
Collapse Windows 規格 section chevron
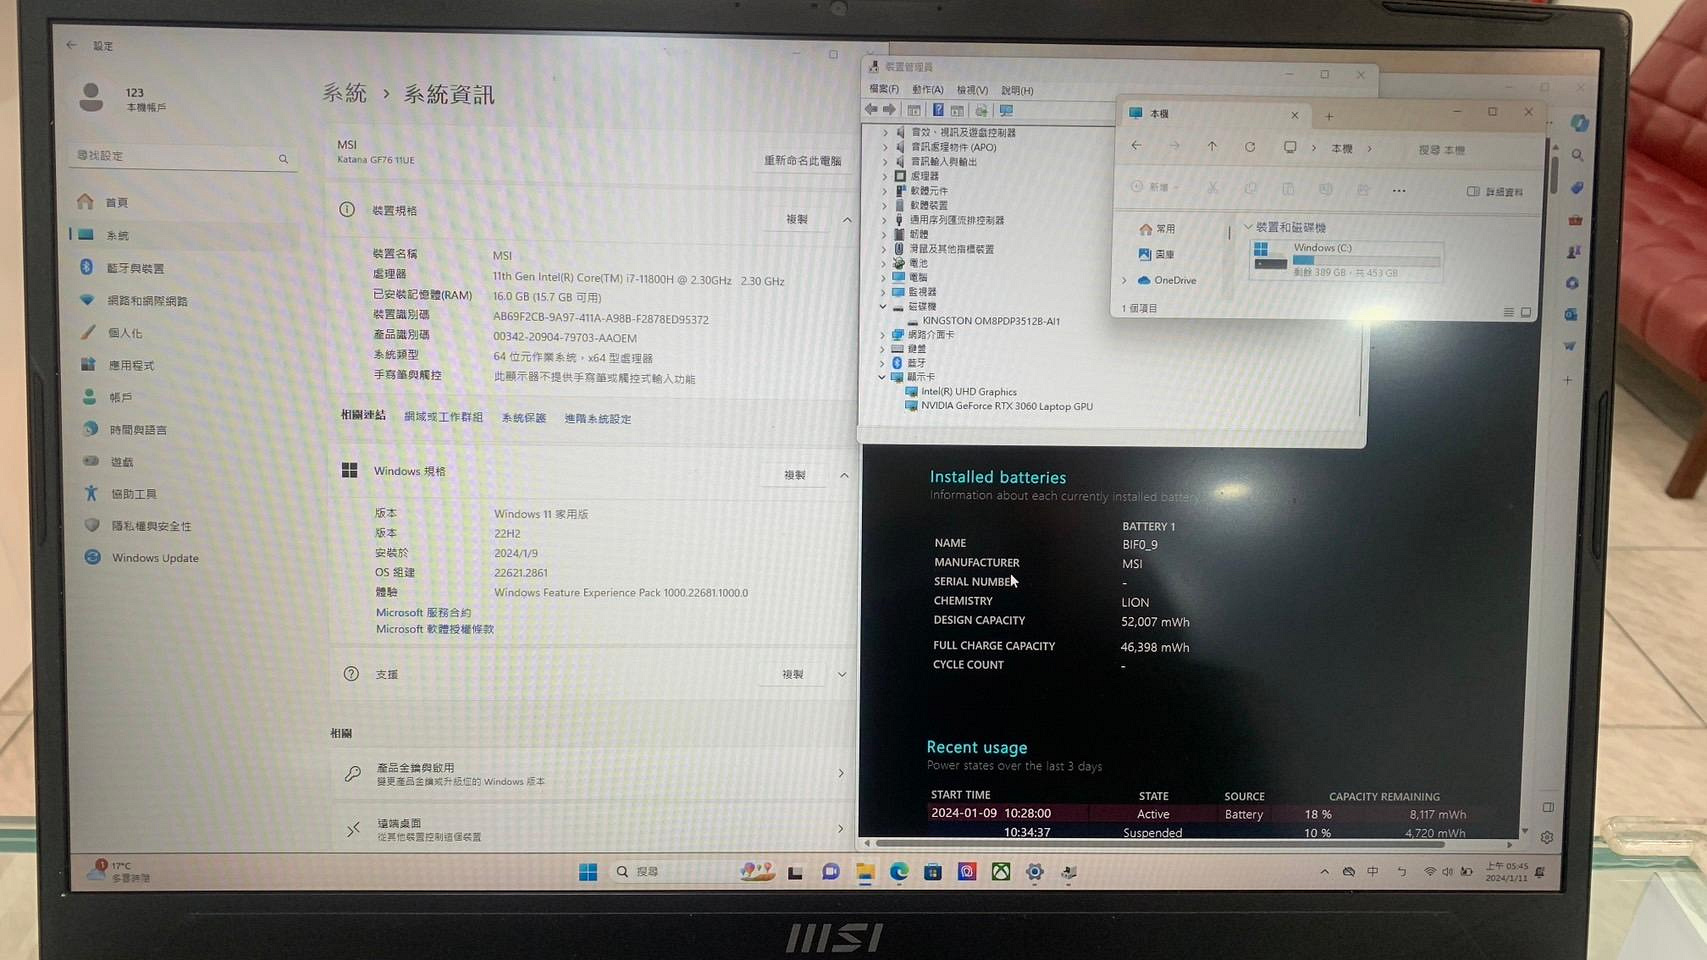point(844,475)
